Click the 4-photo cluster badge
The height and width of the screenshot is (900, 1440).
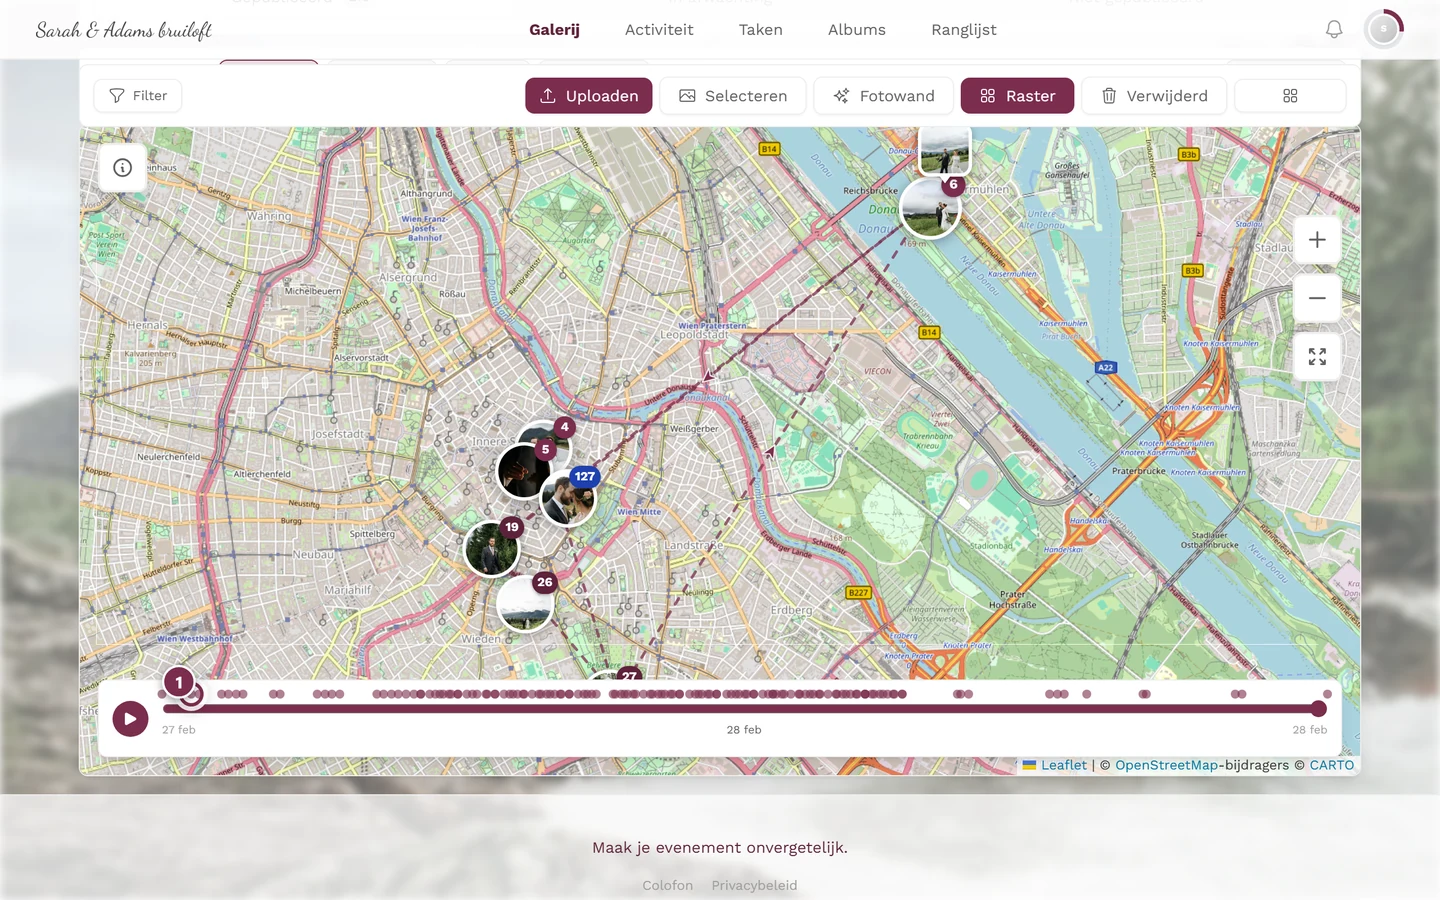[565, 427]
